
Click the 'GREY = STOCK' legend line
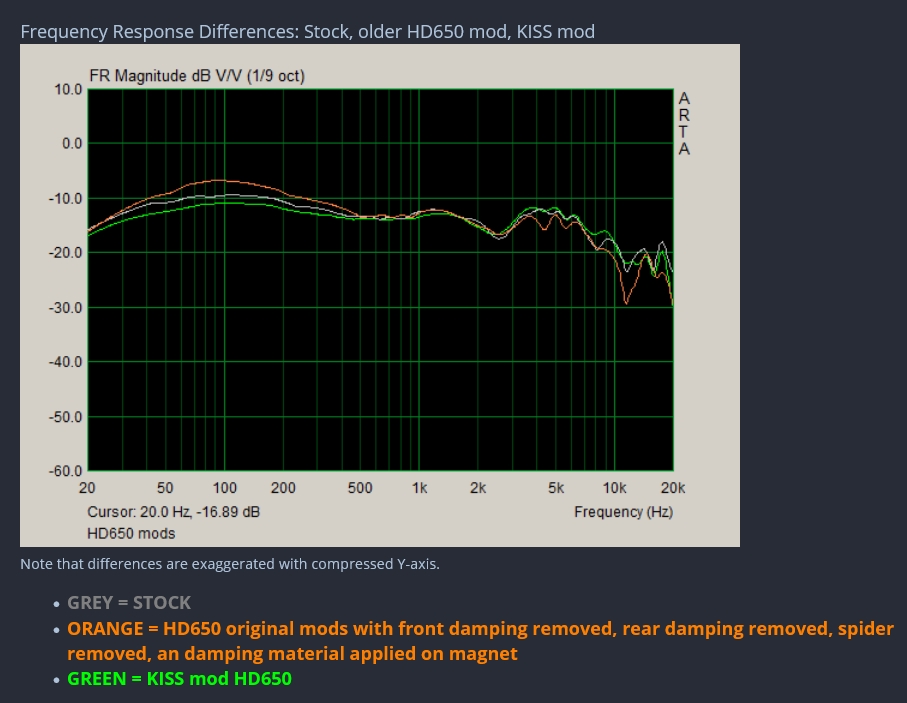[x=129, y=603]
